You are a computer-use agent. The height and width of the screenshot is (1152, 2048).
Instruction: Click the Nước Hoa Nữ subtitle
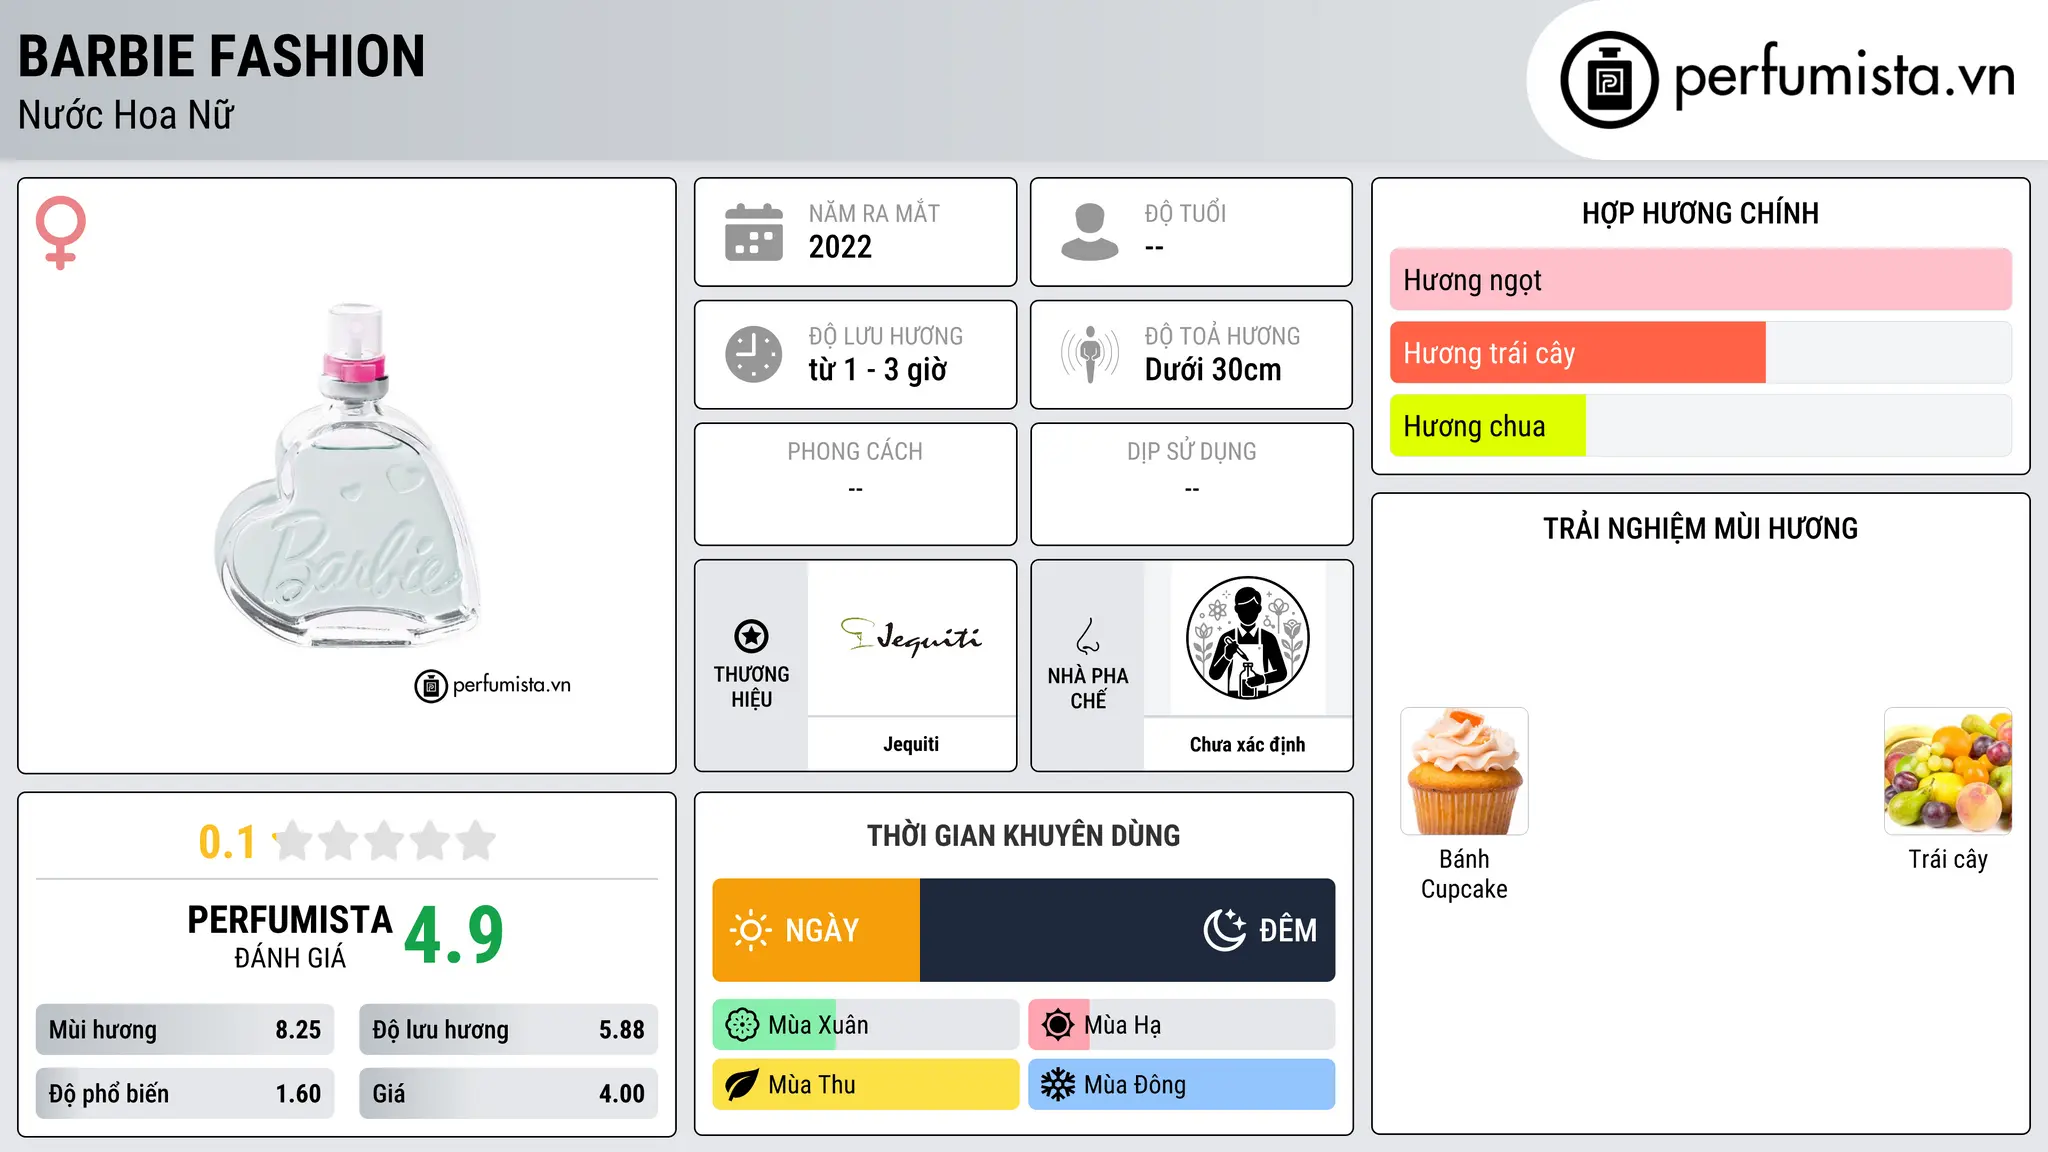pos(126,115)
